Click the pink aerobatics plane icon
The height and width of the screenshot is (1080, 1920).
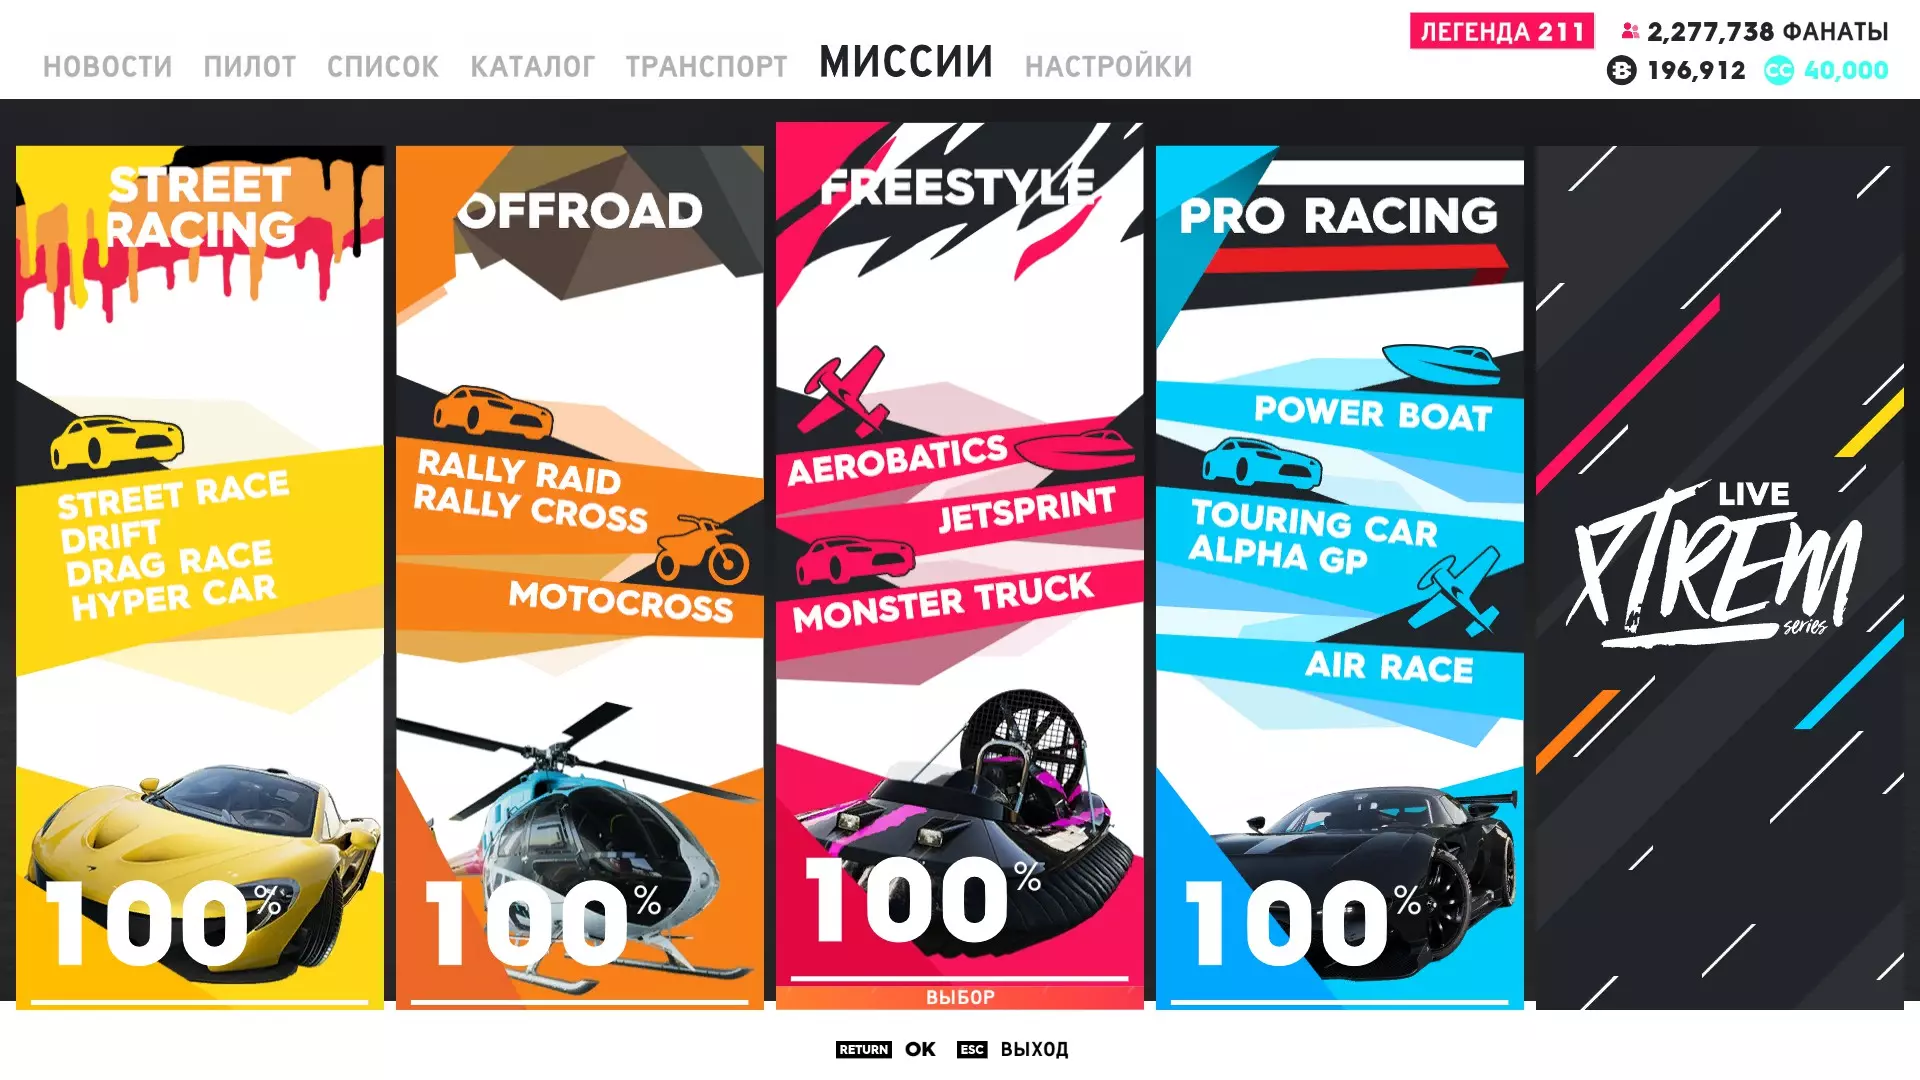point(847,390)
